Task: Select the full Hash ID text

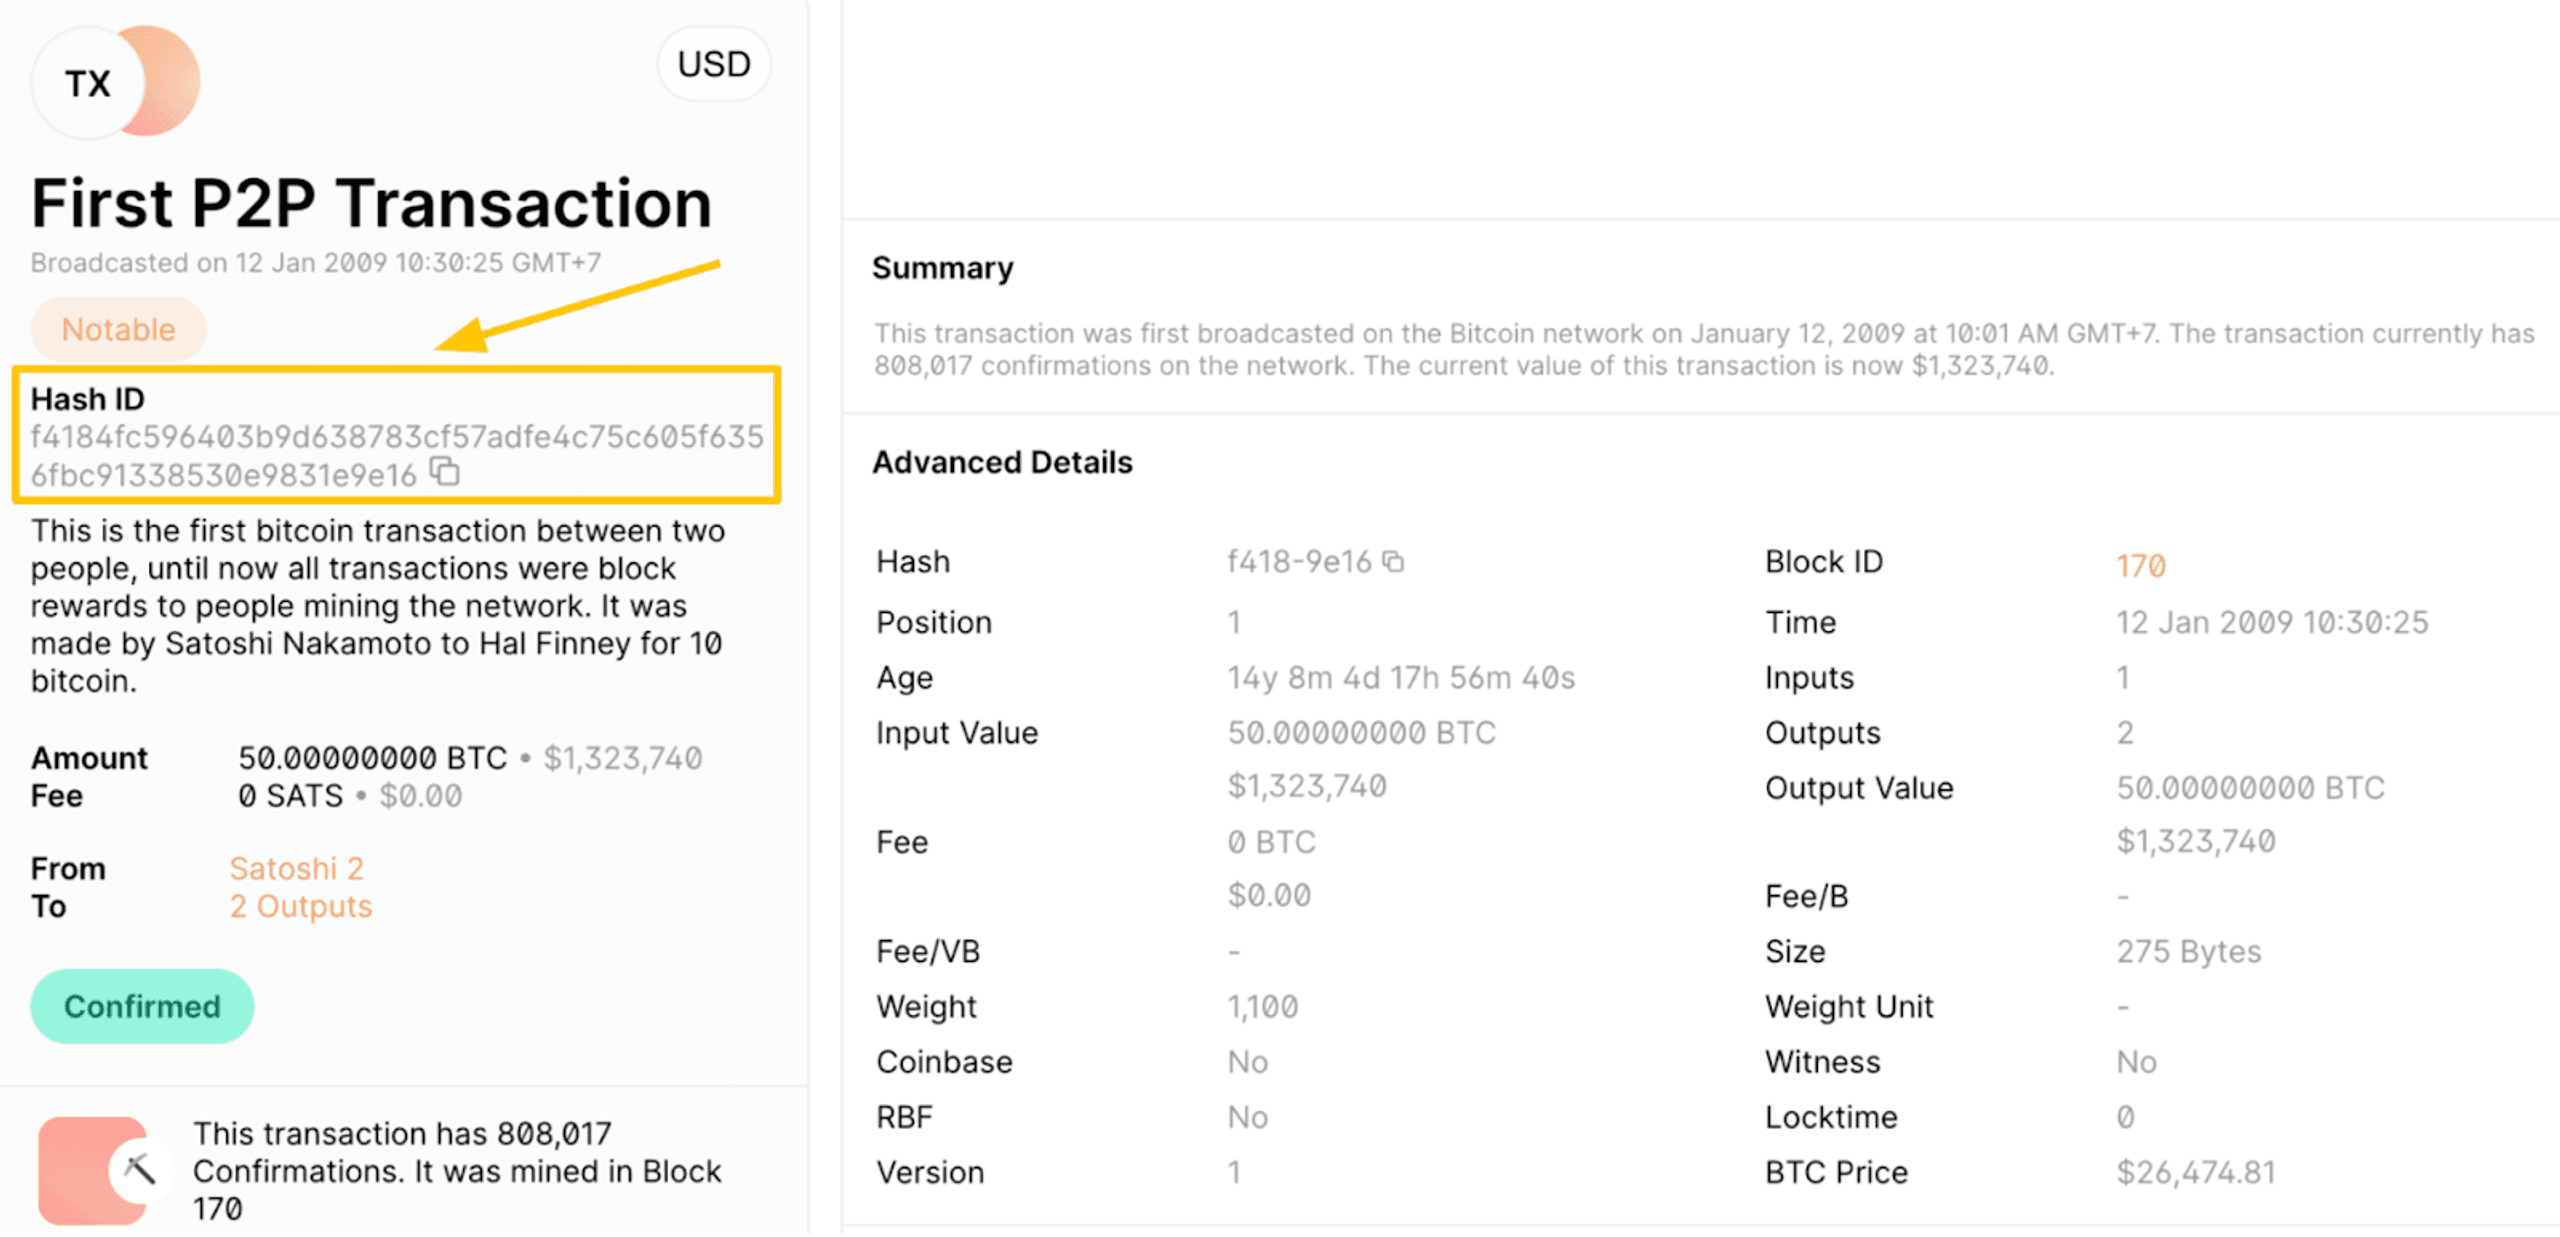Action: pos(396,437)
